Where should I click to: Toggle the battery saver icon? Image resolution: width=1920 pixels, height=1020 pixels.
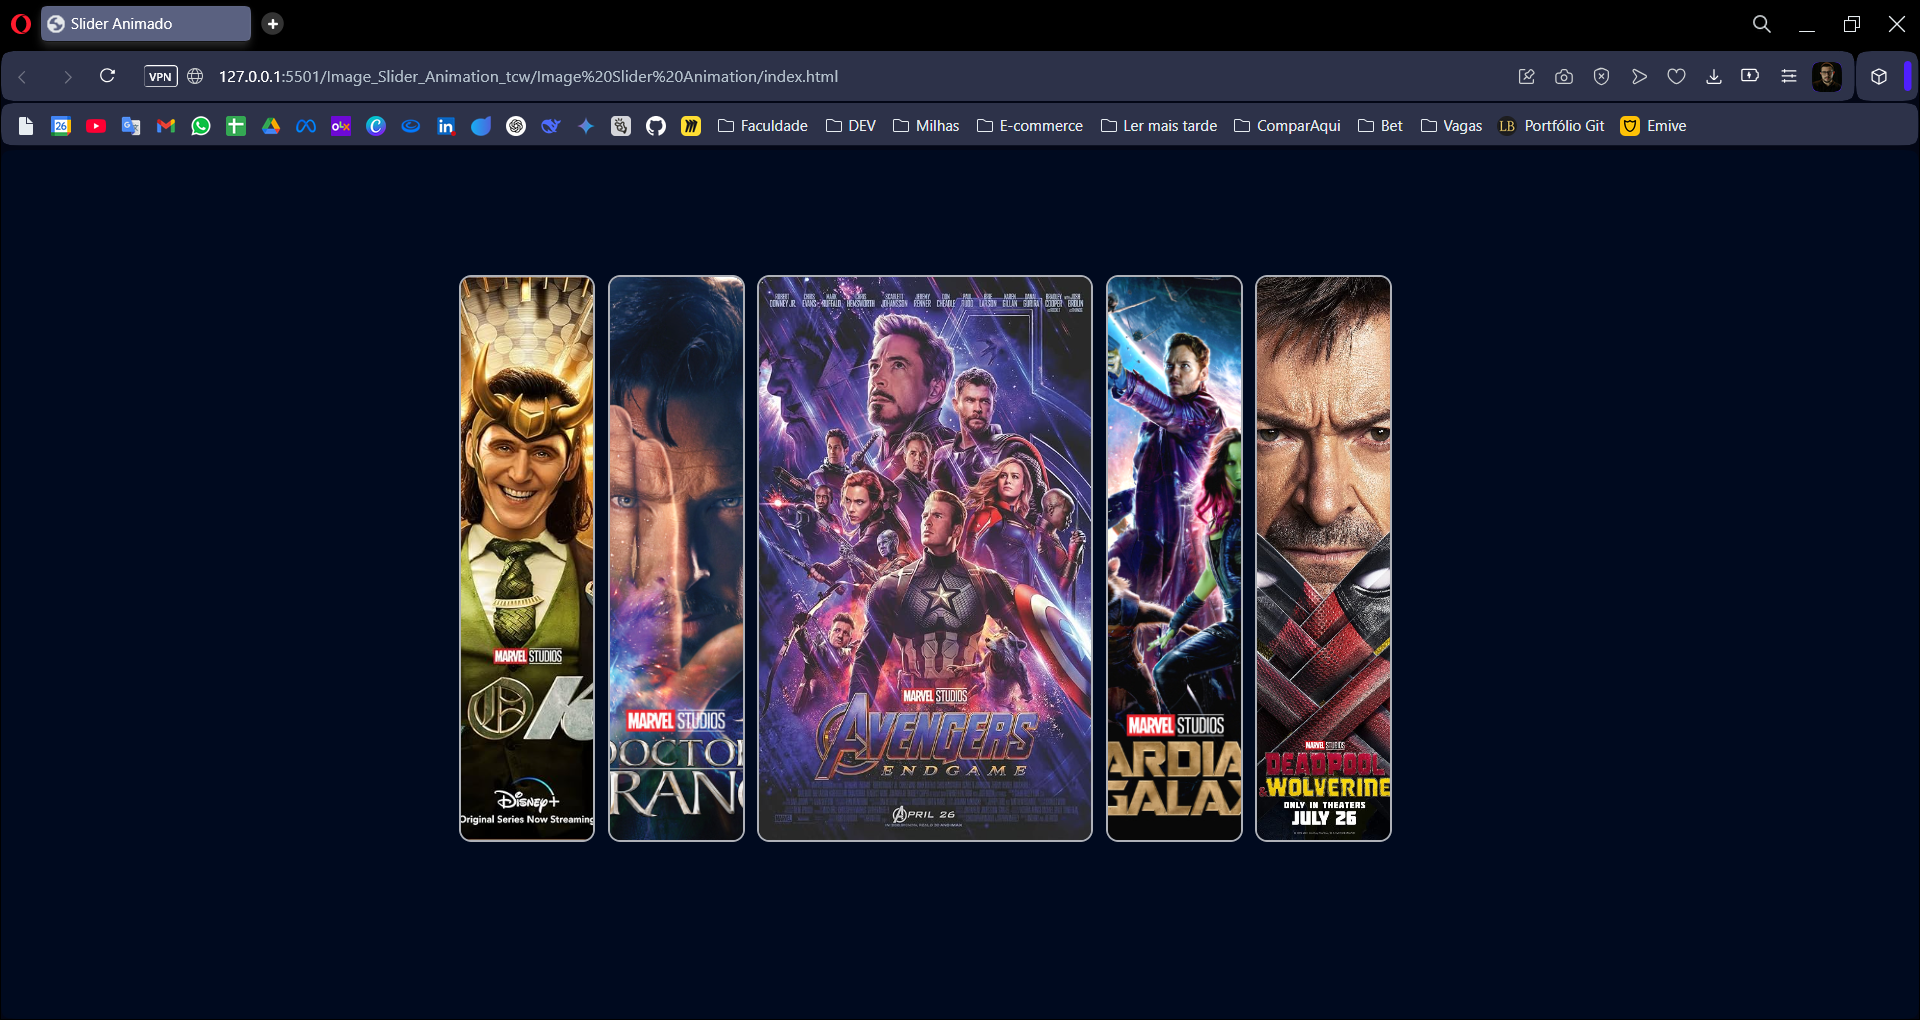click(1750, 76)
